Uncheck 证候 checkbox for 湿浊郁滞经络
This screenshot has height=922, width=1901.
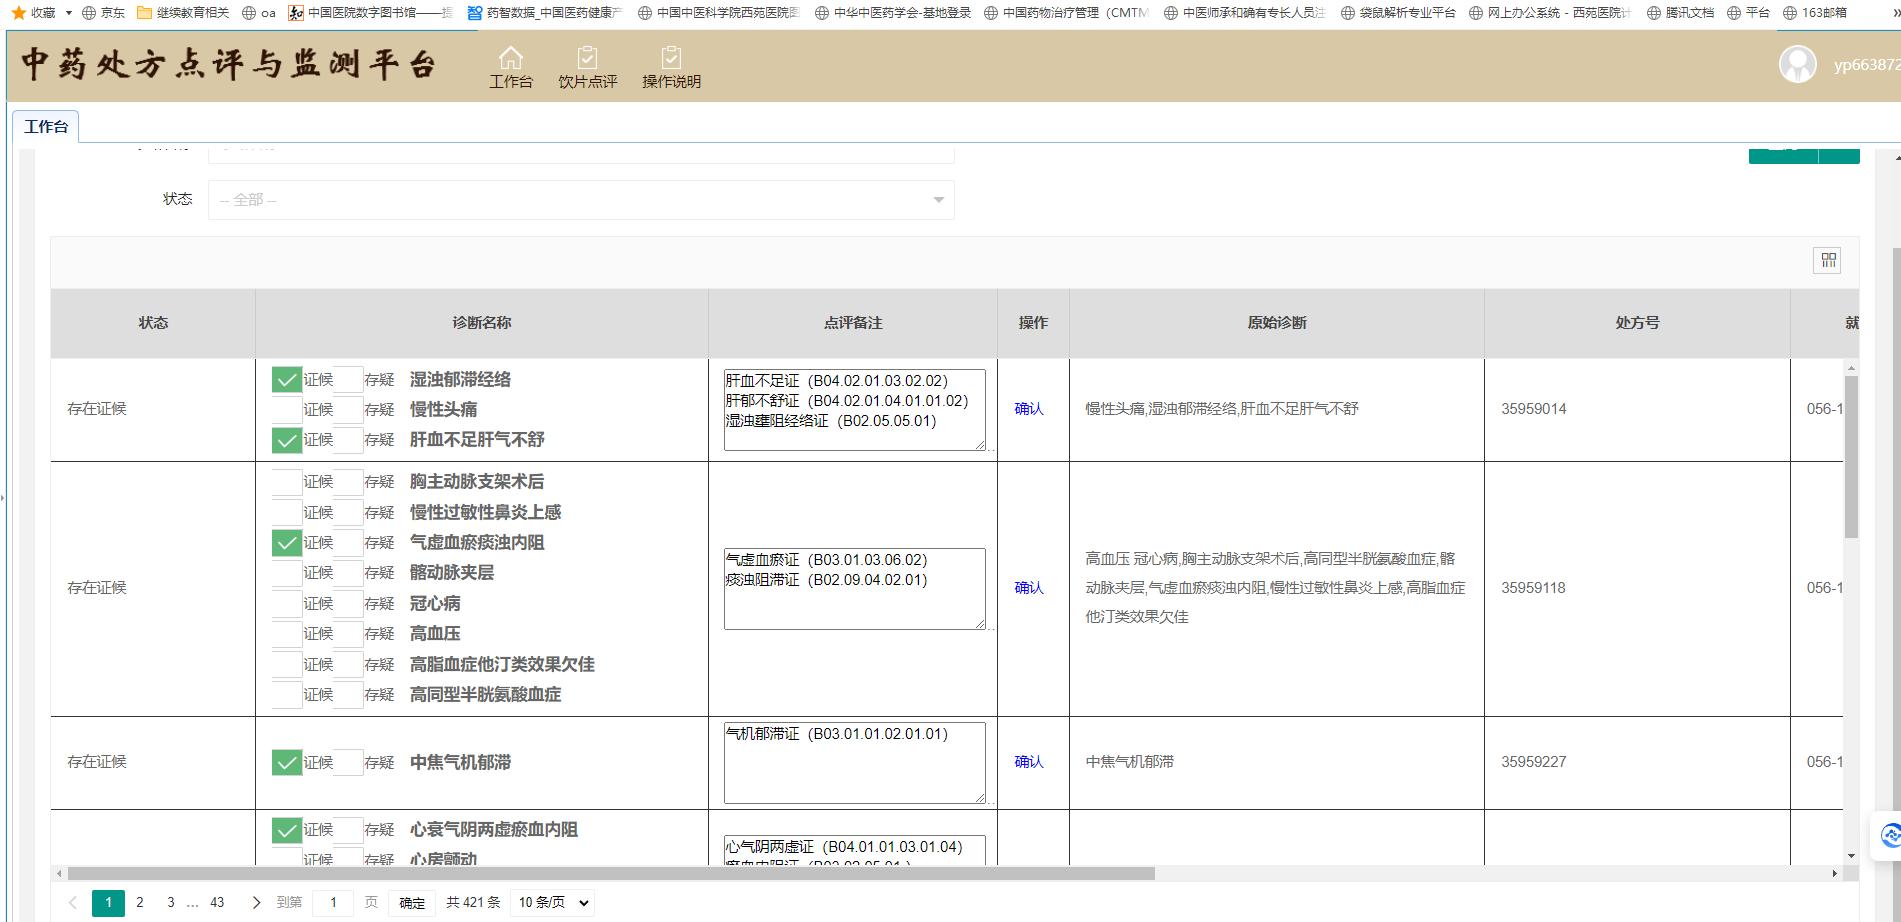point(287,380)
